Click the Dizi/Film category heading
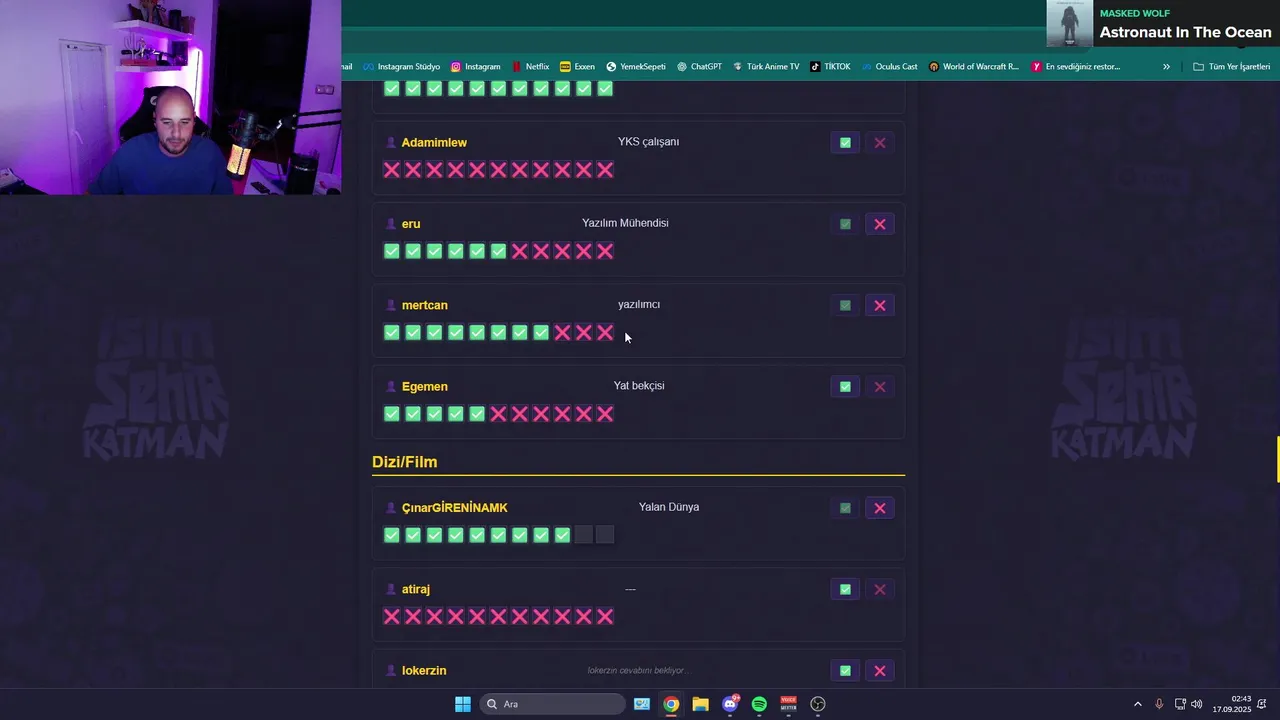This screenshot has width=1280, height=720. click(405, 462)
